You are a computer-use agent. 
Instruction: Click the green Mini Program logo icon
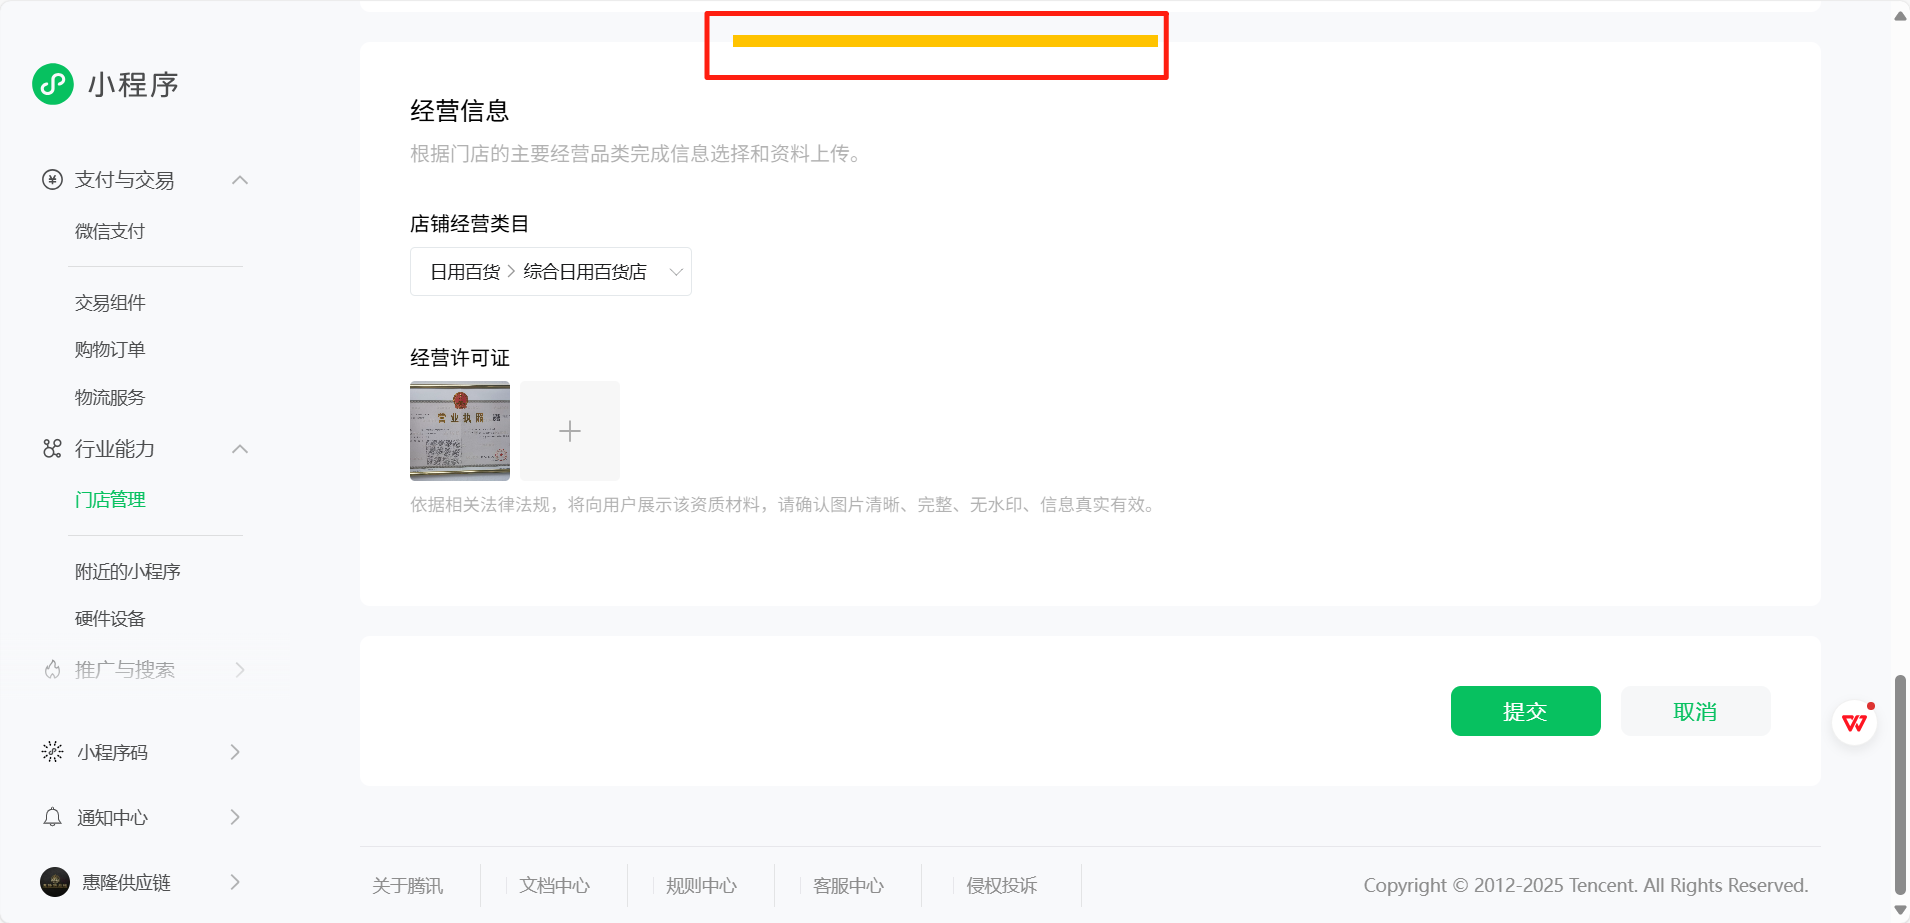[53, 84]
